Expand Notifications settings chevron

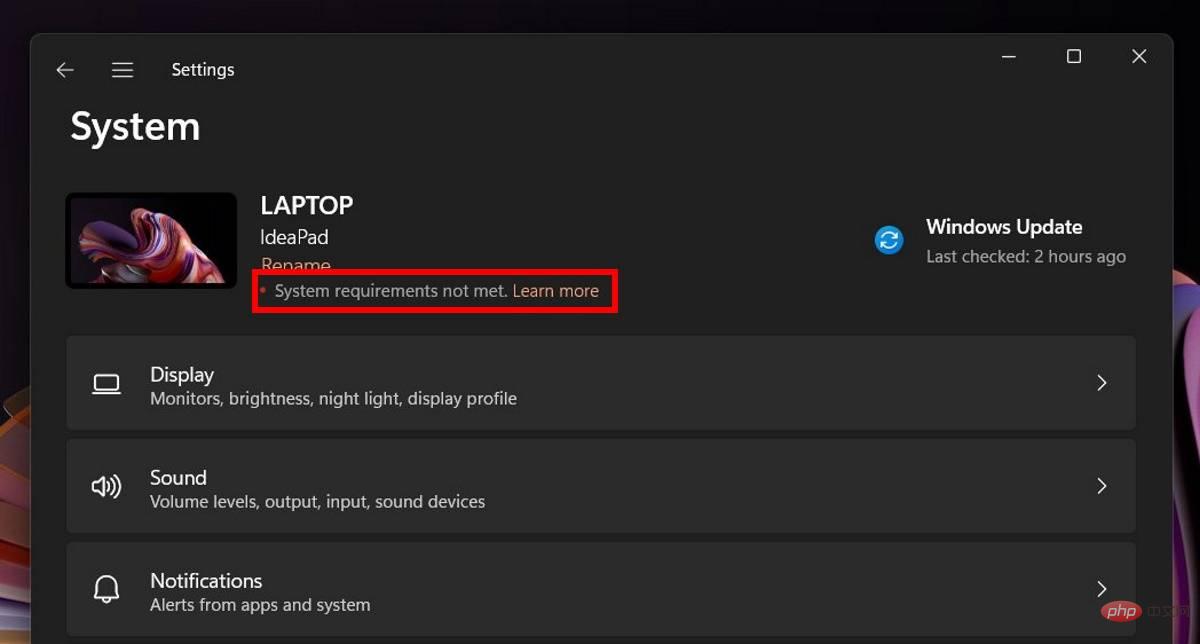1101,589
